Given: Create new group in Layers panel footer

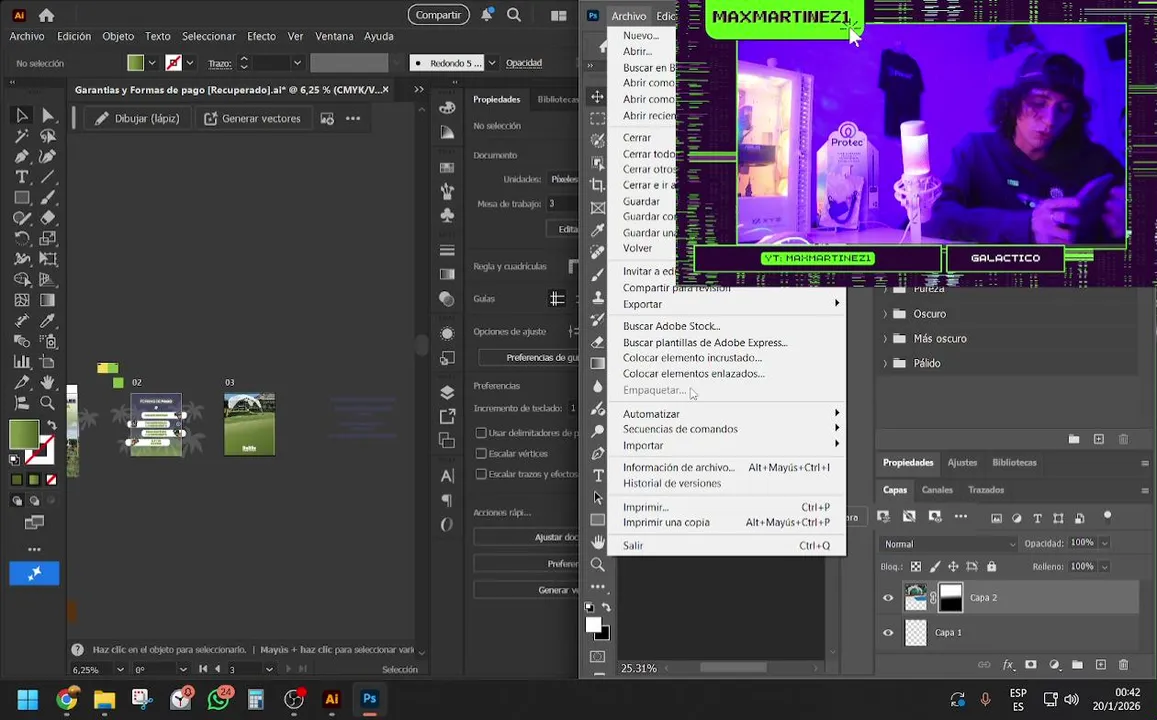Looking at the screenshot, I should [1077, 665].
